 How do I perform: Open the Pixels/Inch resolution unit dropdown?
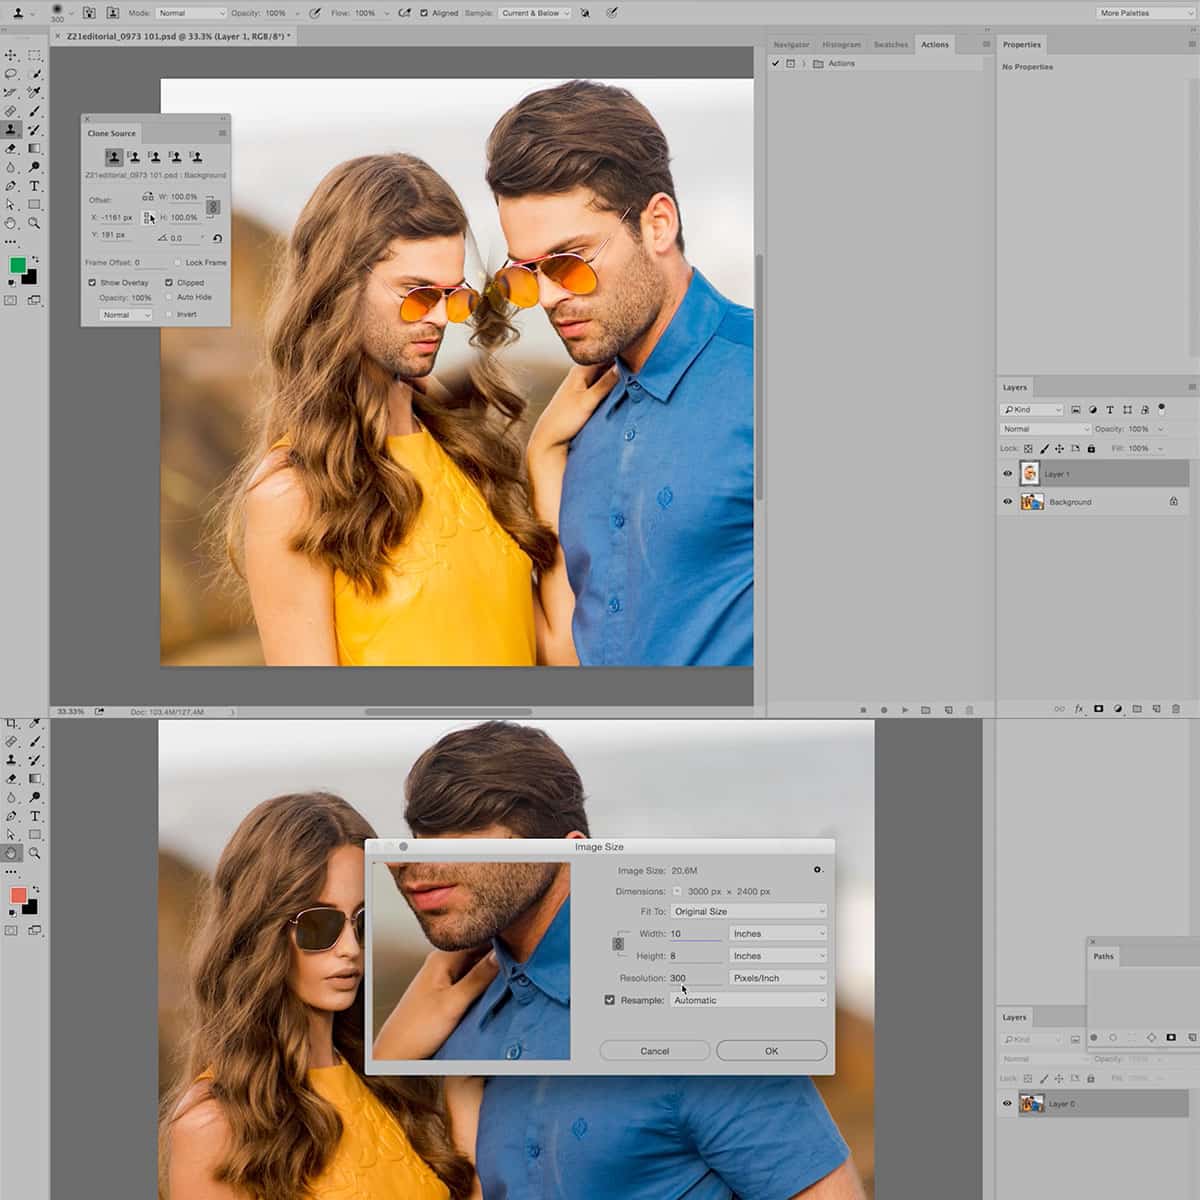point(778,978)
